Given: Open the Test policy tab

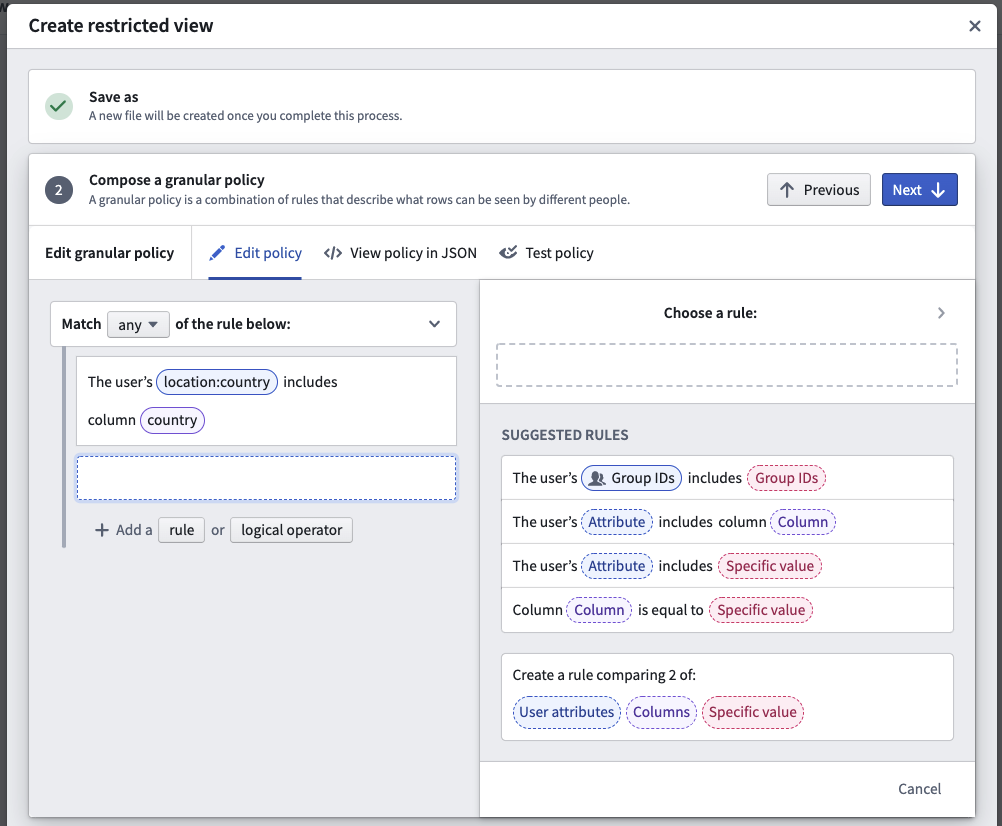Looking at the screenshot, I should pyautogui.click(x=547, y=253).
